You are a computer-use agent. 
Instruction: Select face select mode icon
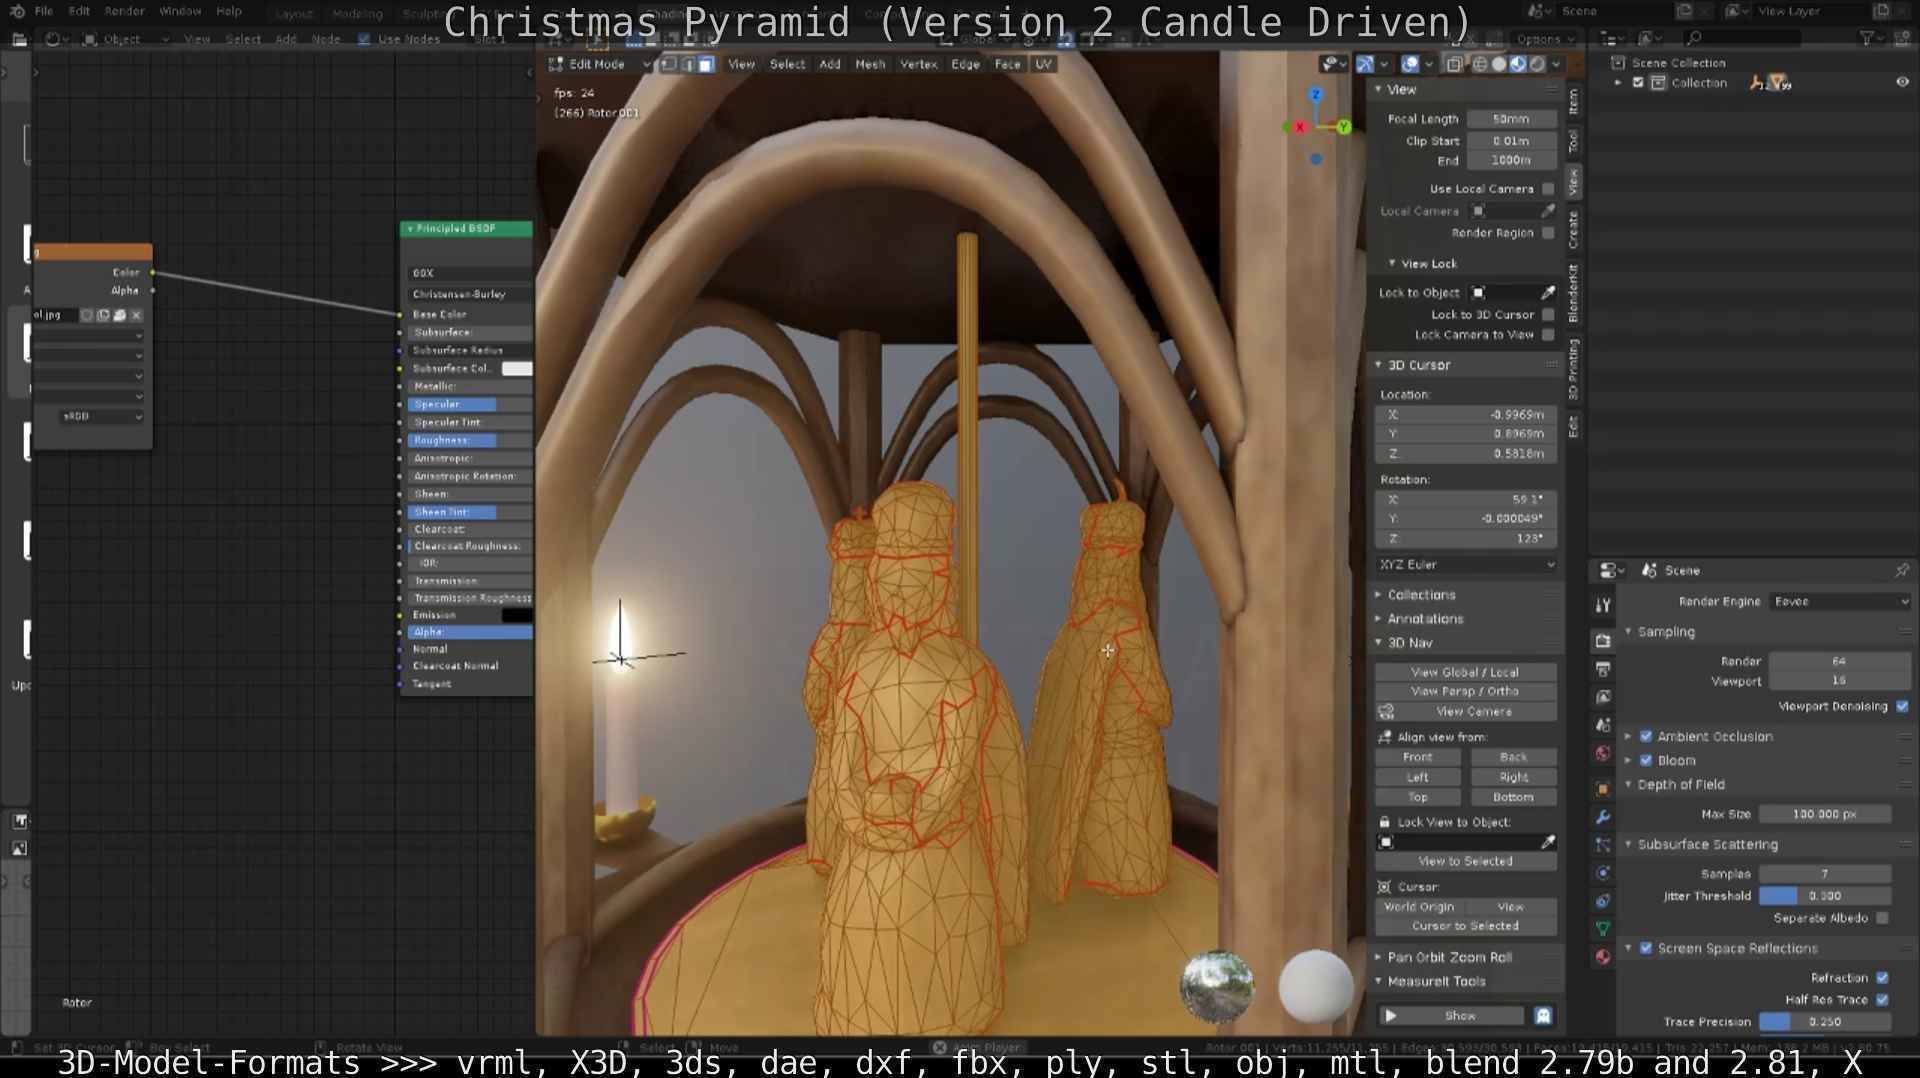[x=706, y=64]
